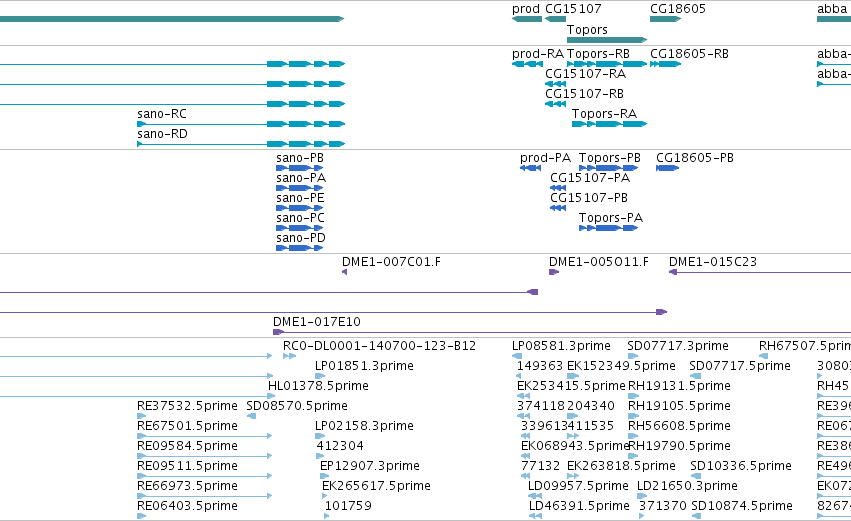Open the RE67501.5prime EST label
This screenshot has height=521, width=851.
187,427
